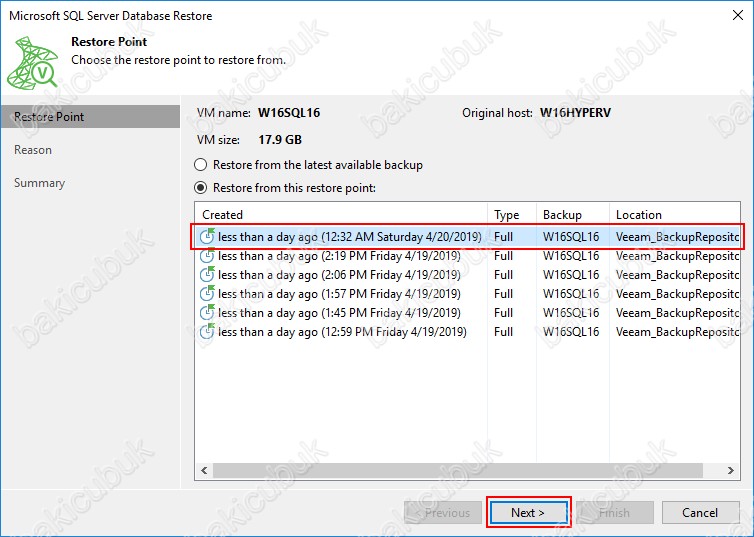
Task: Select row 'less than a day ago (1:45 PM Friday 4/19/2019)'
Action: click(467, 312)
